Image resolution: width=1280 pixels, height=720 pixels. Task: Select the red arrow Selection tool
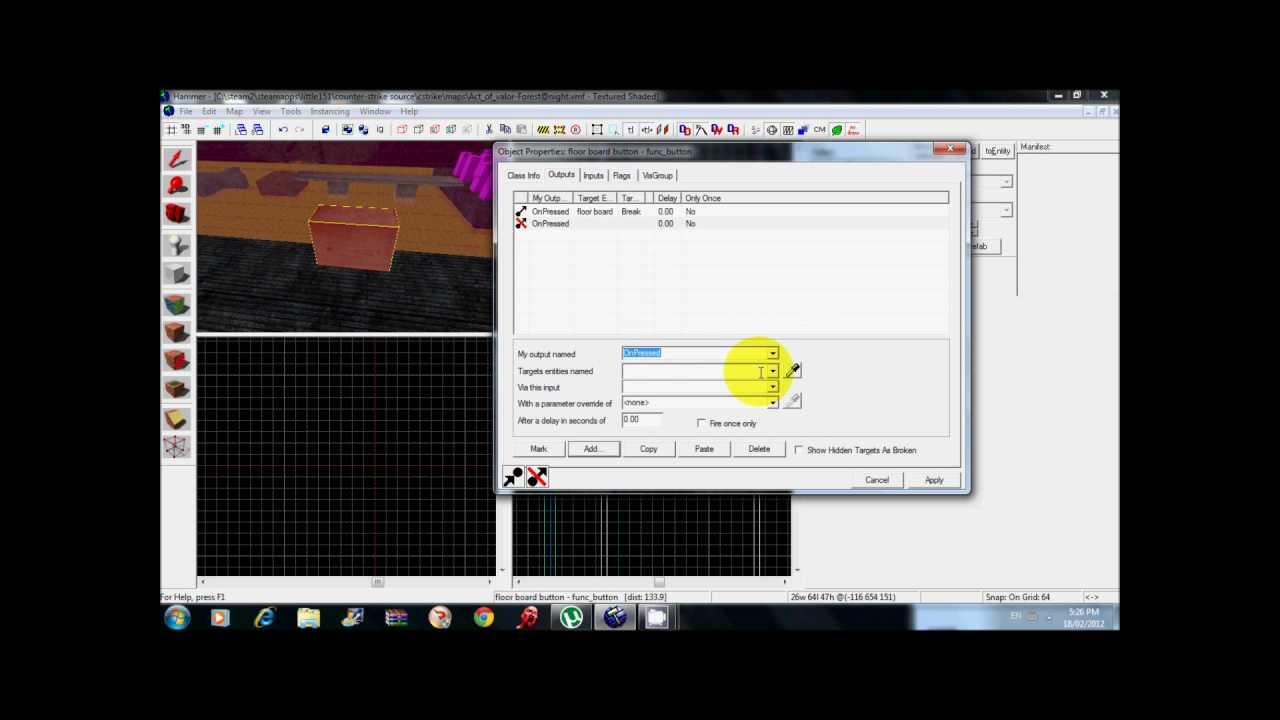177,159
